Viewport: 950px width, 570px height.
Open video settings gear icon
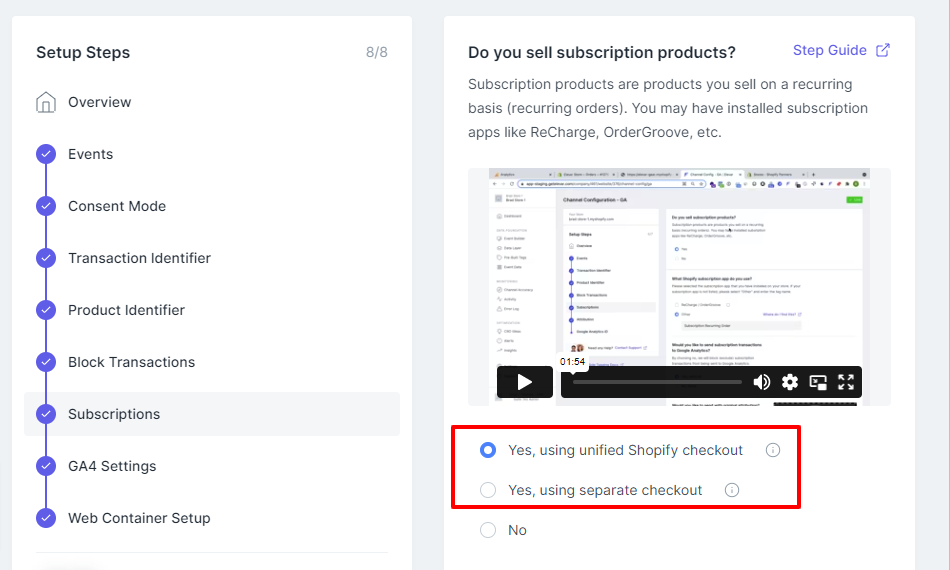[789, 382]
